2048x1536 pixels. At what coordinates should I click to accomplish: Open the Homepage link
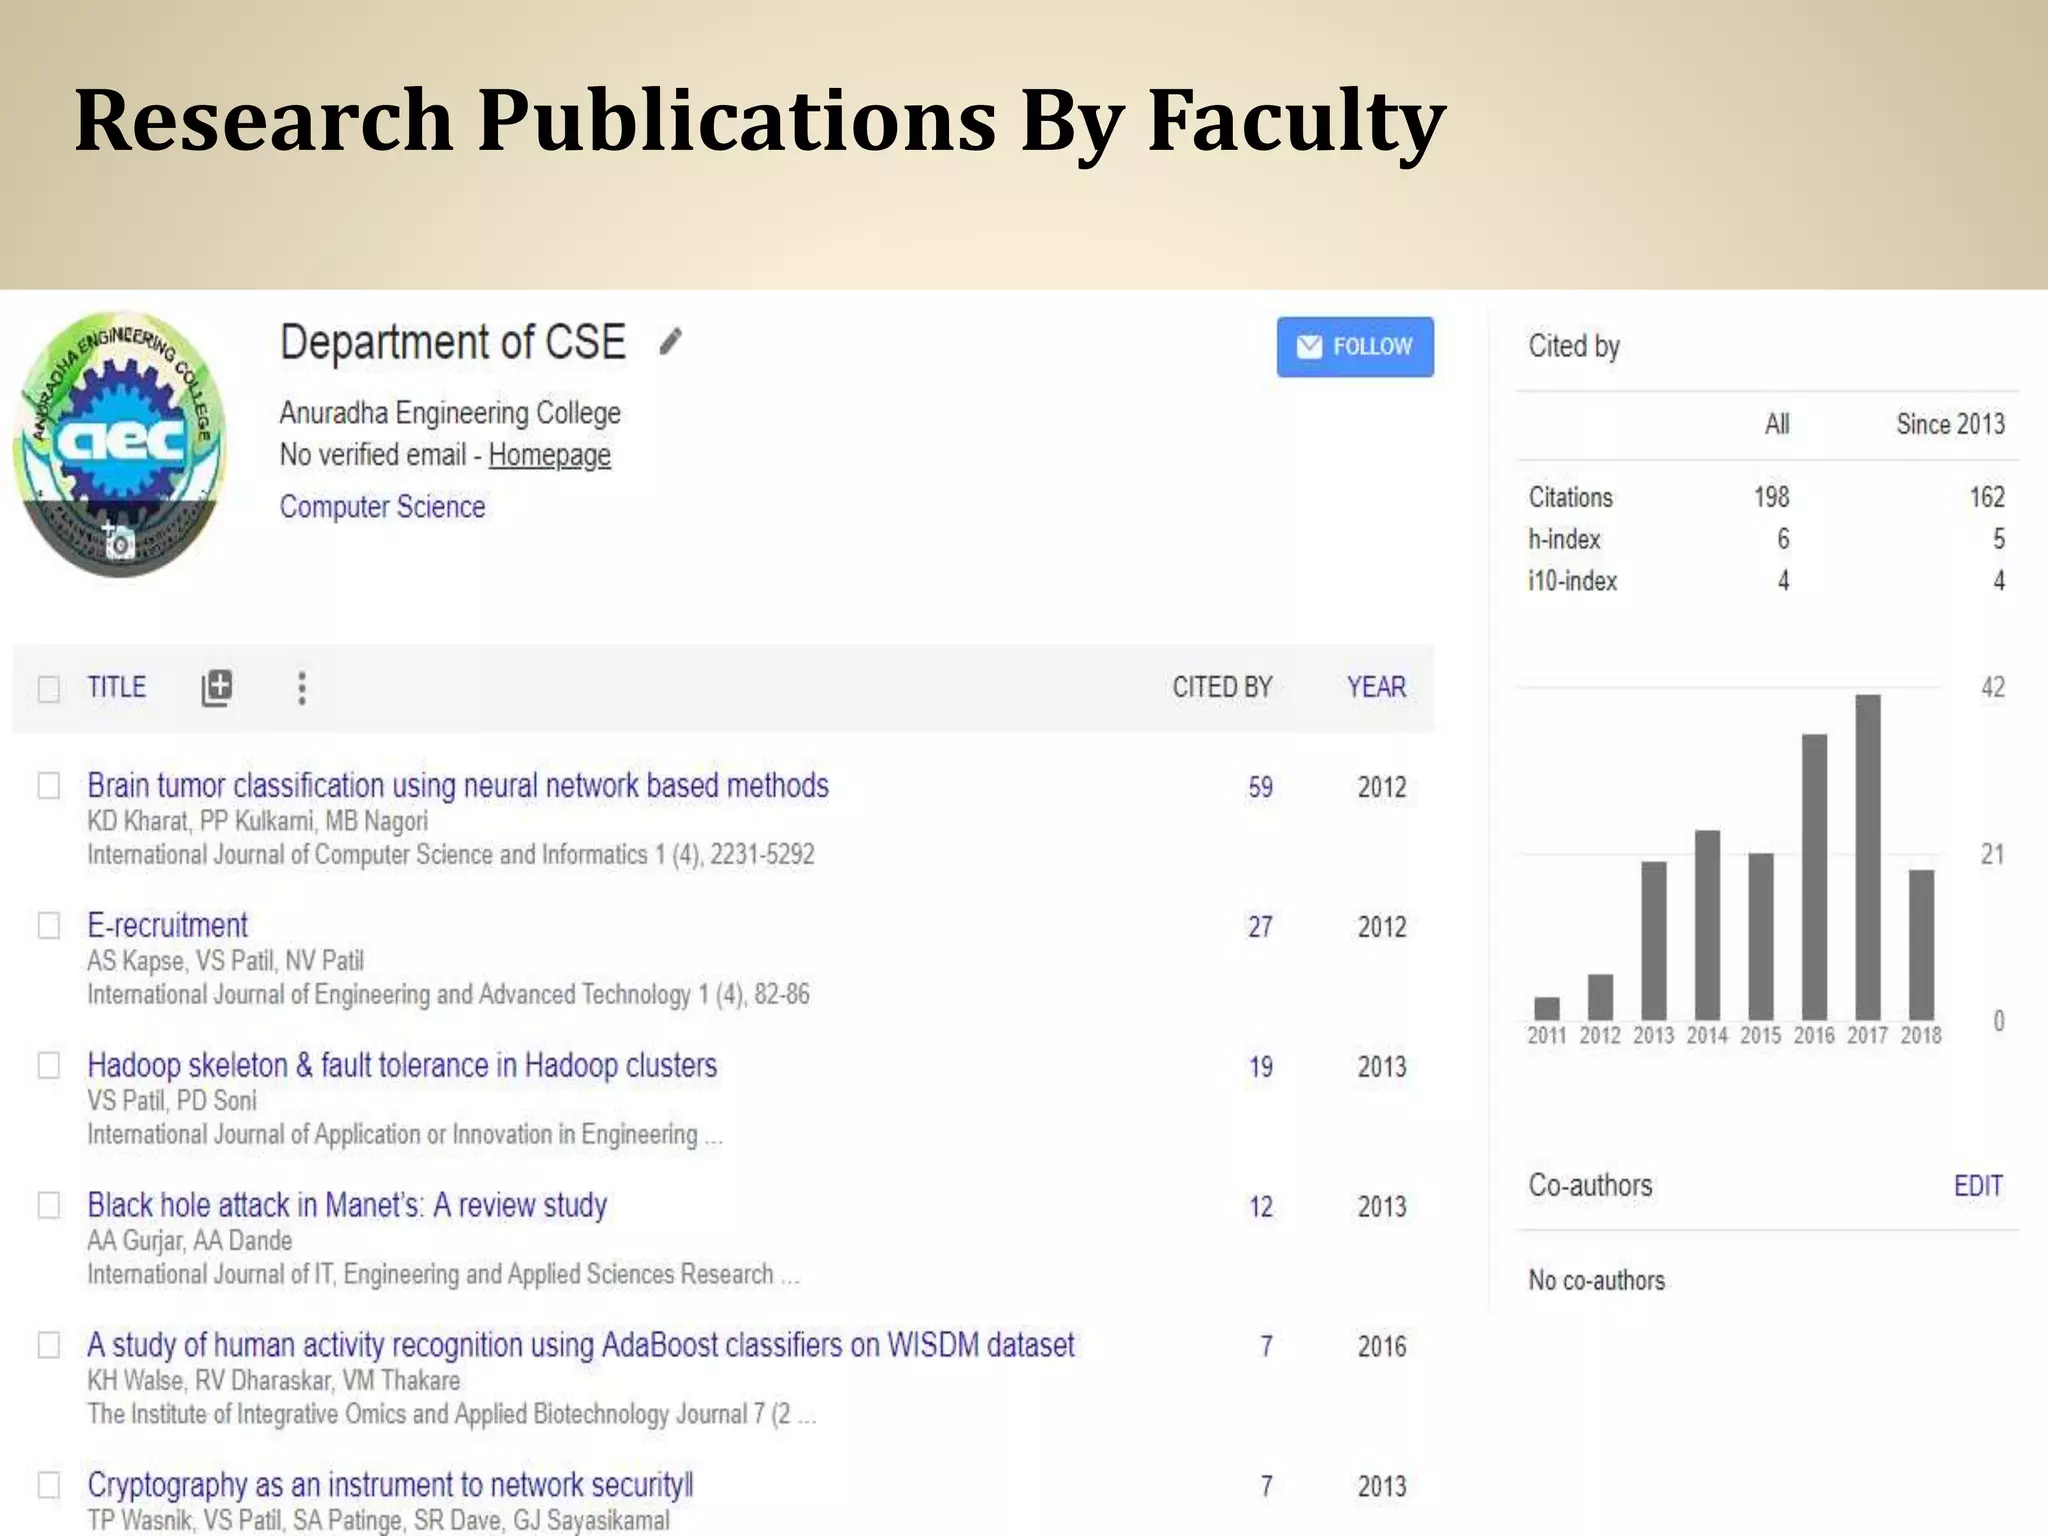[x=549, y=455]
